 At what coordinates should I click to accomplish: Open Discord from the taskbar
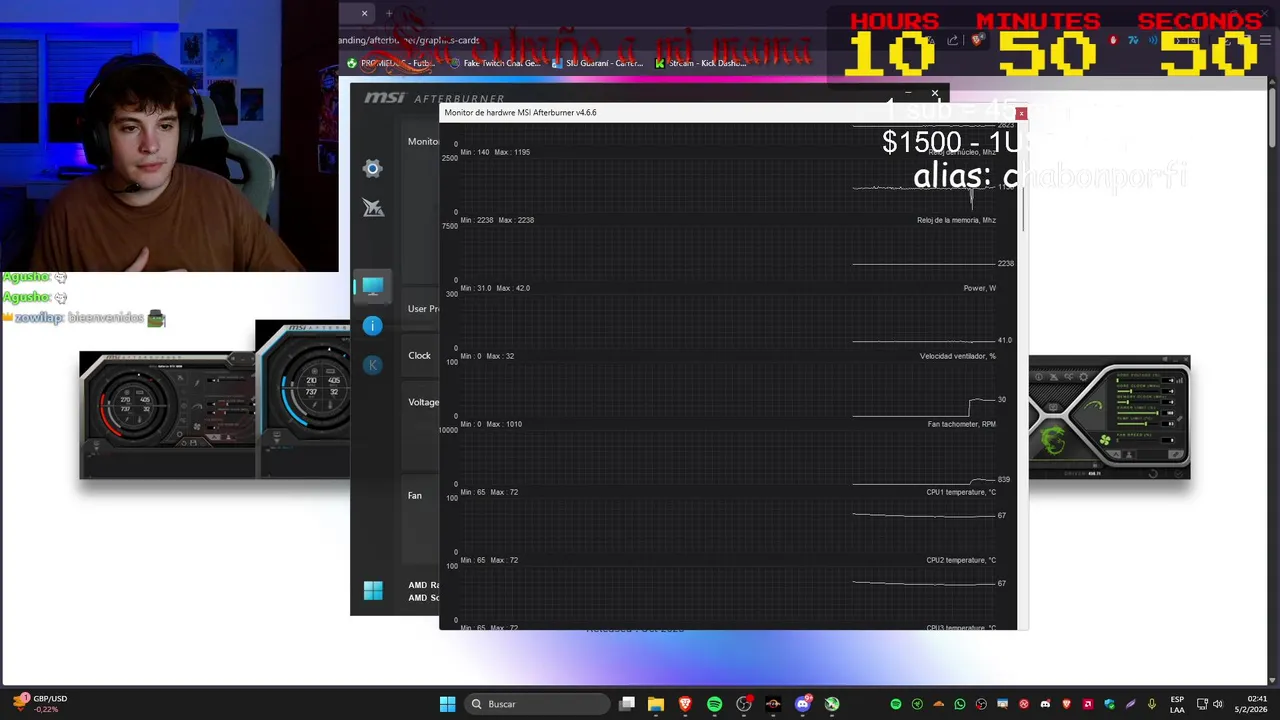pyautogui.click(x=802, y=704)
